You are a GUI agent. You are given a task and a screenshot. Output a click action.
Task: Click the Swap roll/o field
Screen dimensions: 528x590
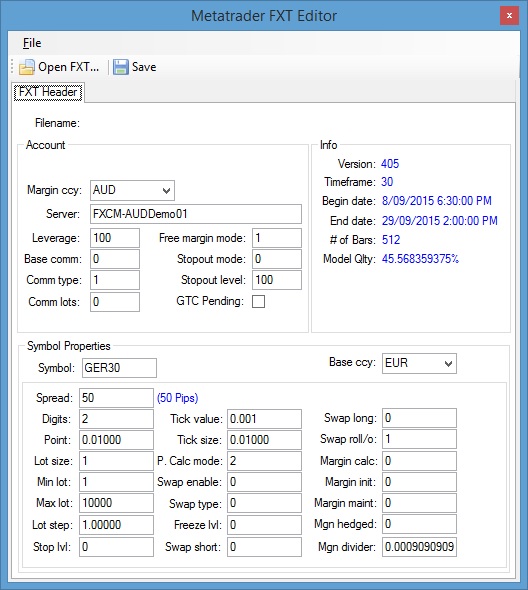pyautogui.click(x=419, y=439)
